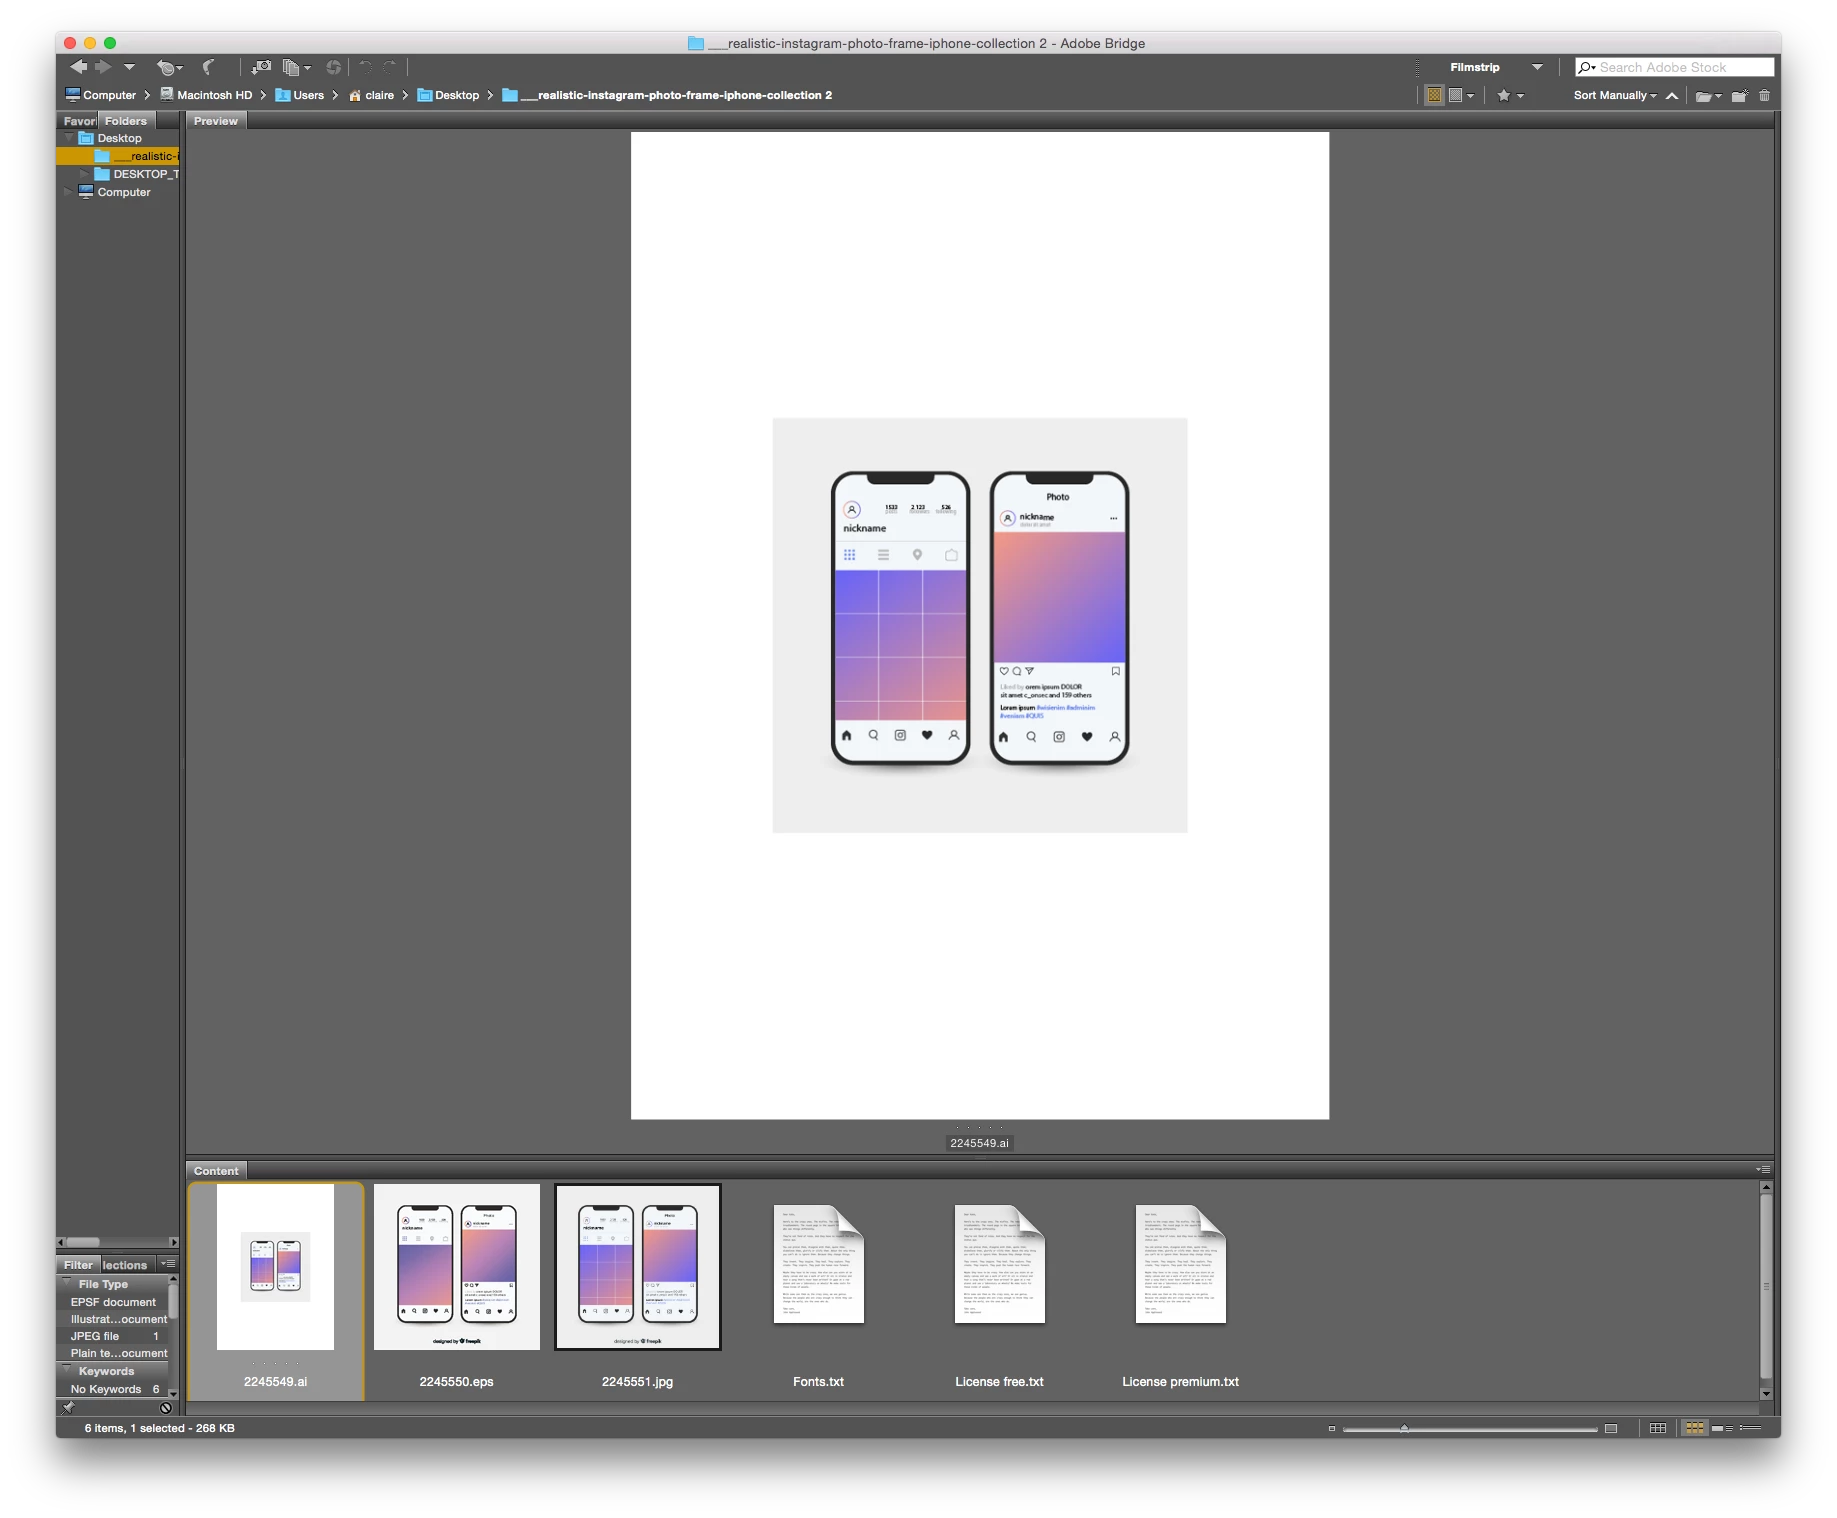1837x1518 pixels.
Task: Open the Sort Manually dropdown
Action: coord(1615,95)
